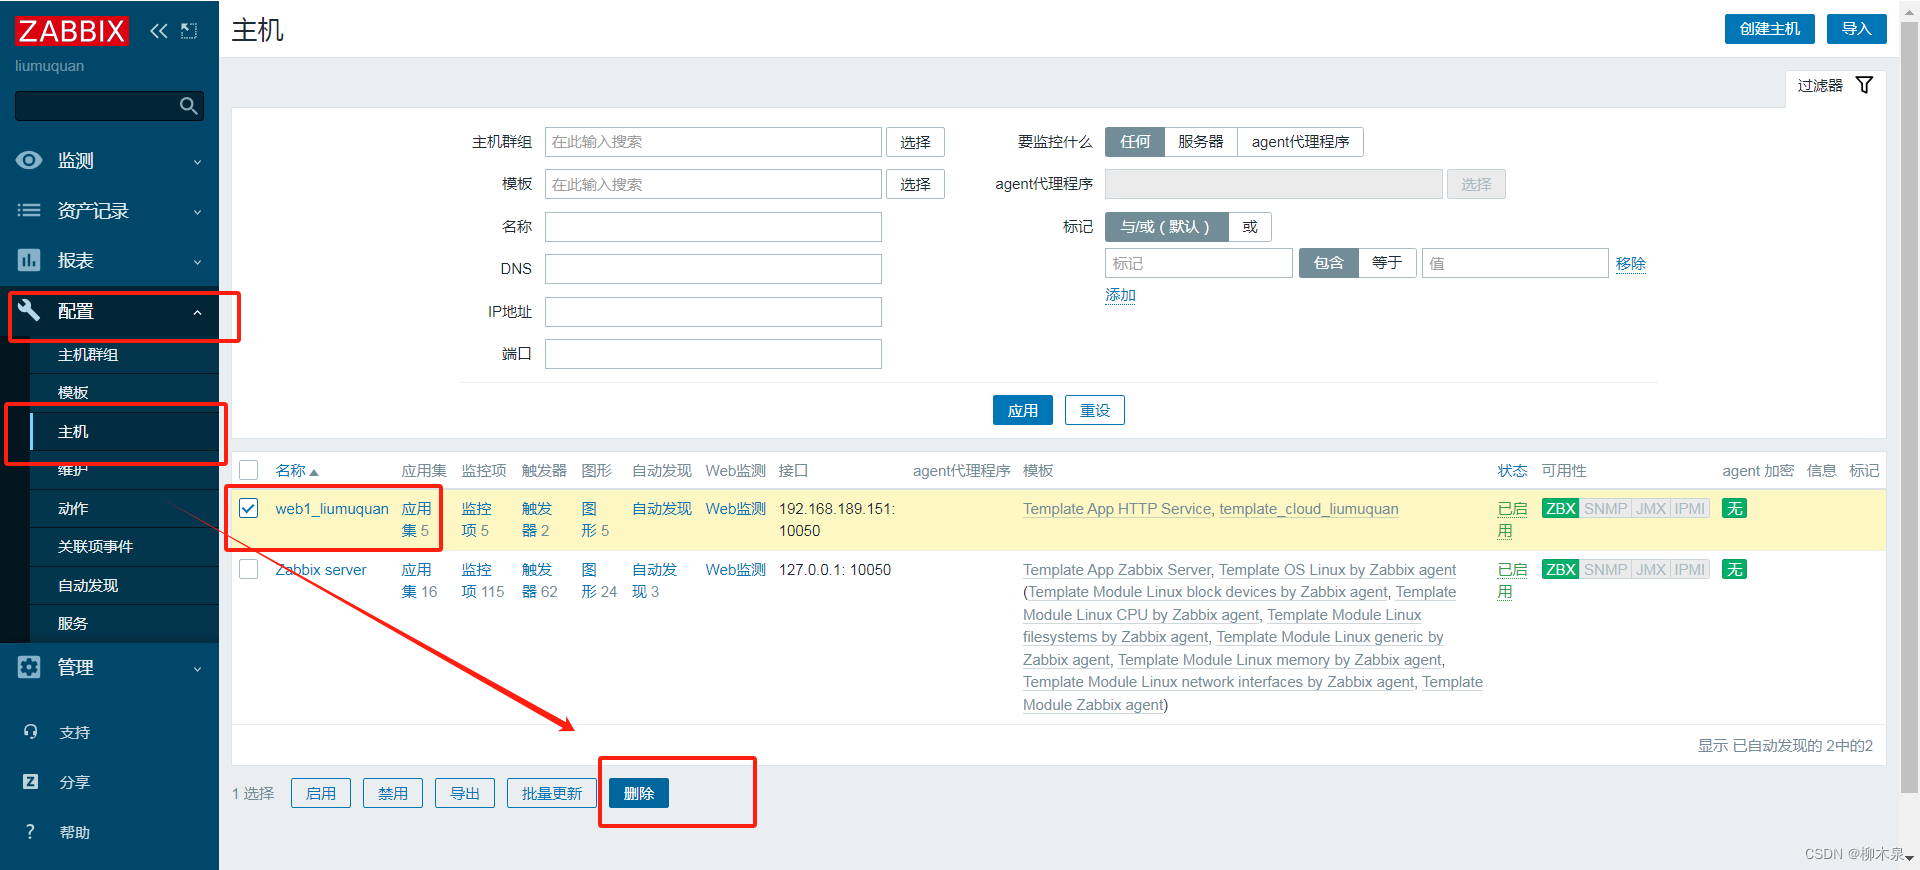
Task: Select 等于 tag operator
Action: point(1387,263)
